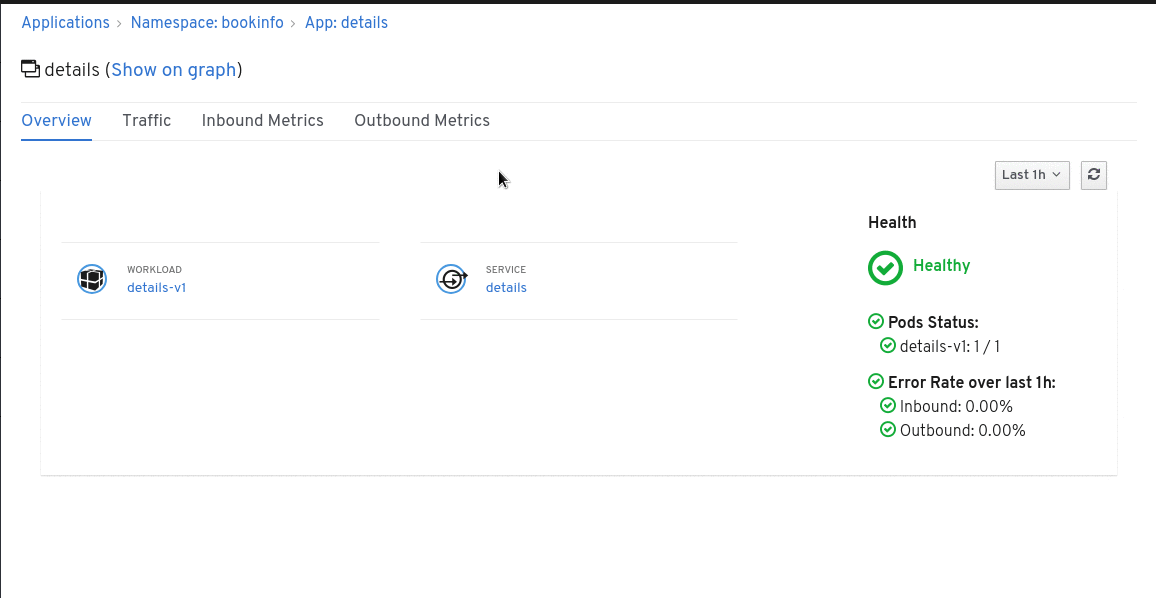Open the Namespace: bookinfo breadcrumb link
The image size is (1156, 598).
tap(207, 22)
